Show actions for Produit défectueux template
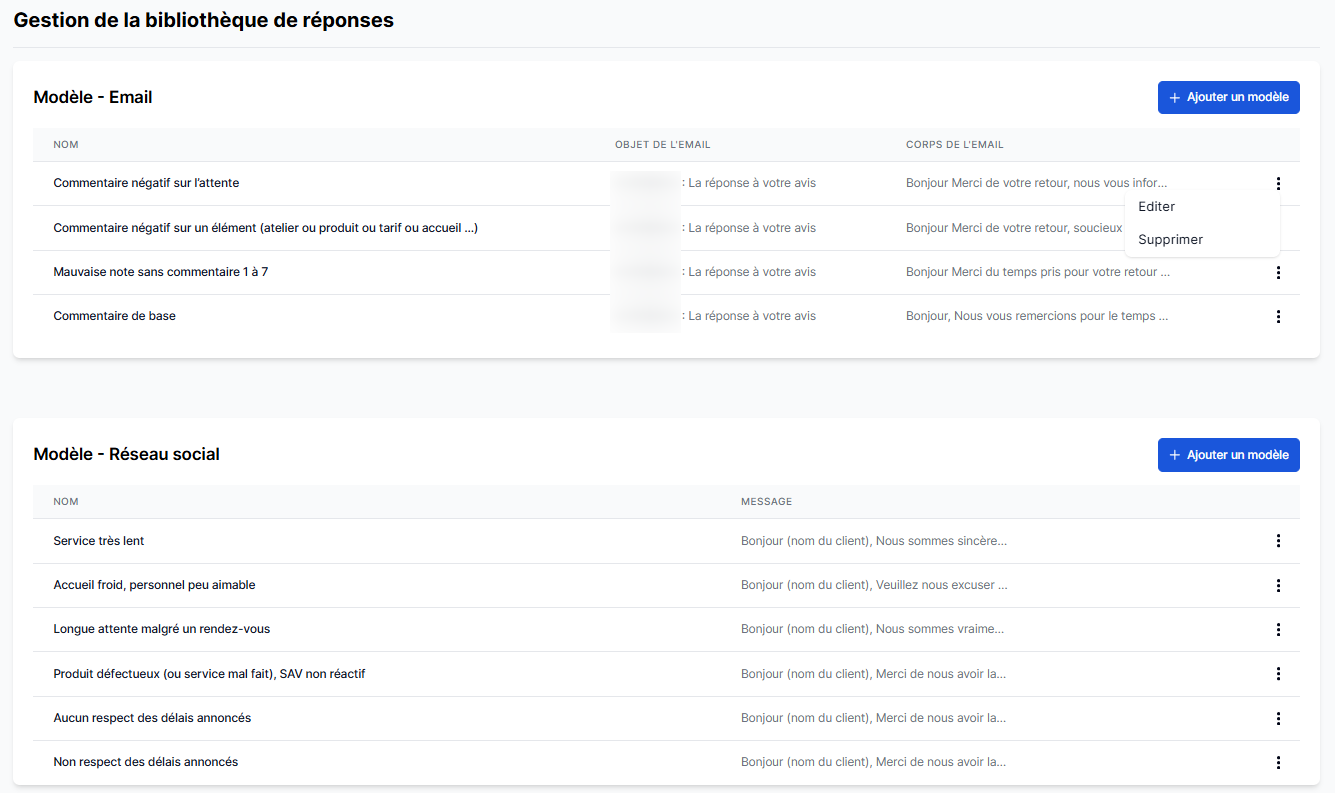 click(x=1278, y=674)
